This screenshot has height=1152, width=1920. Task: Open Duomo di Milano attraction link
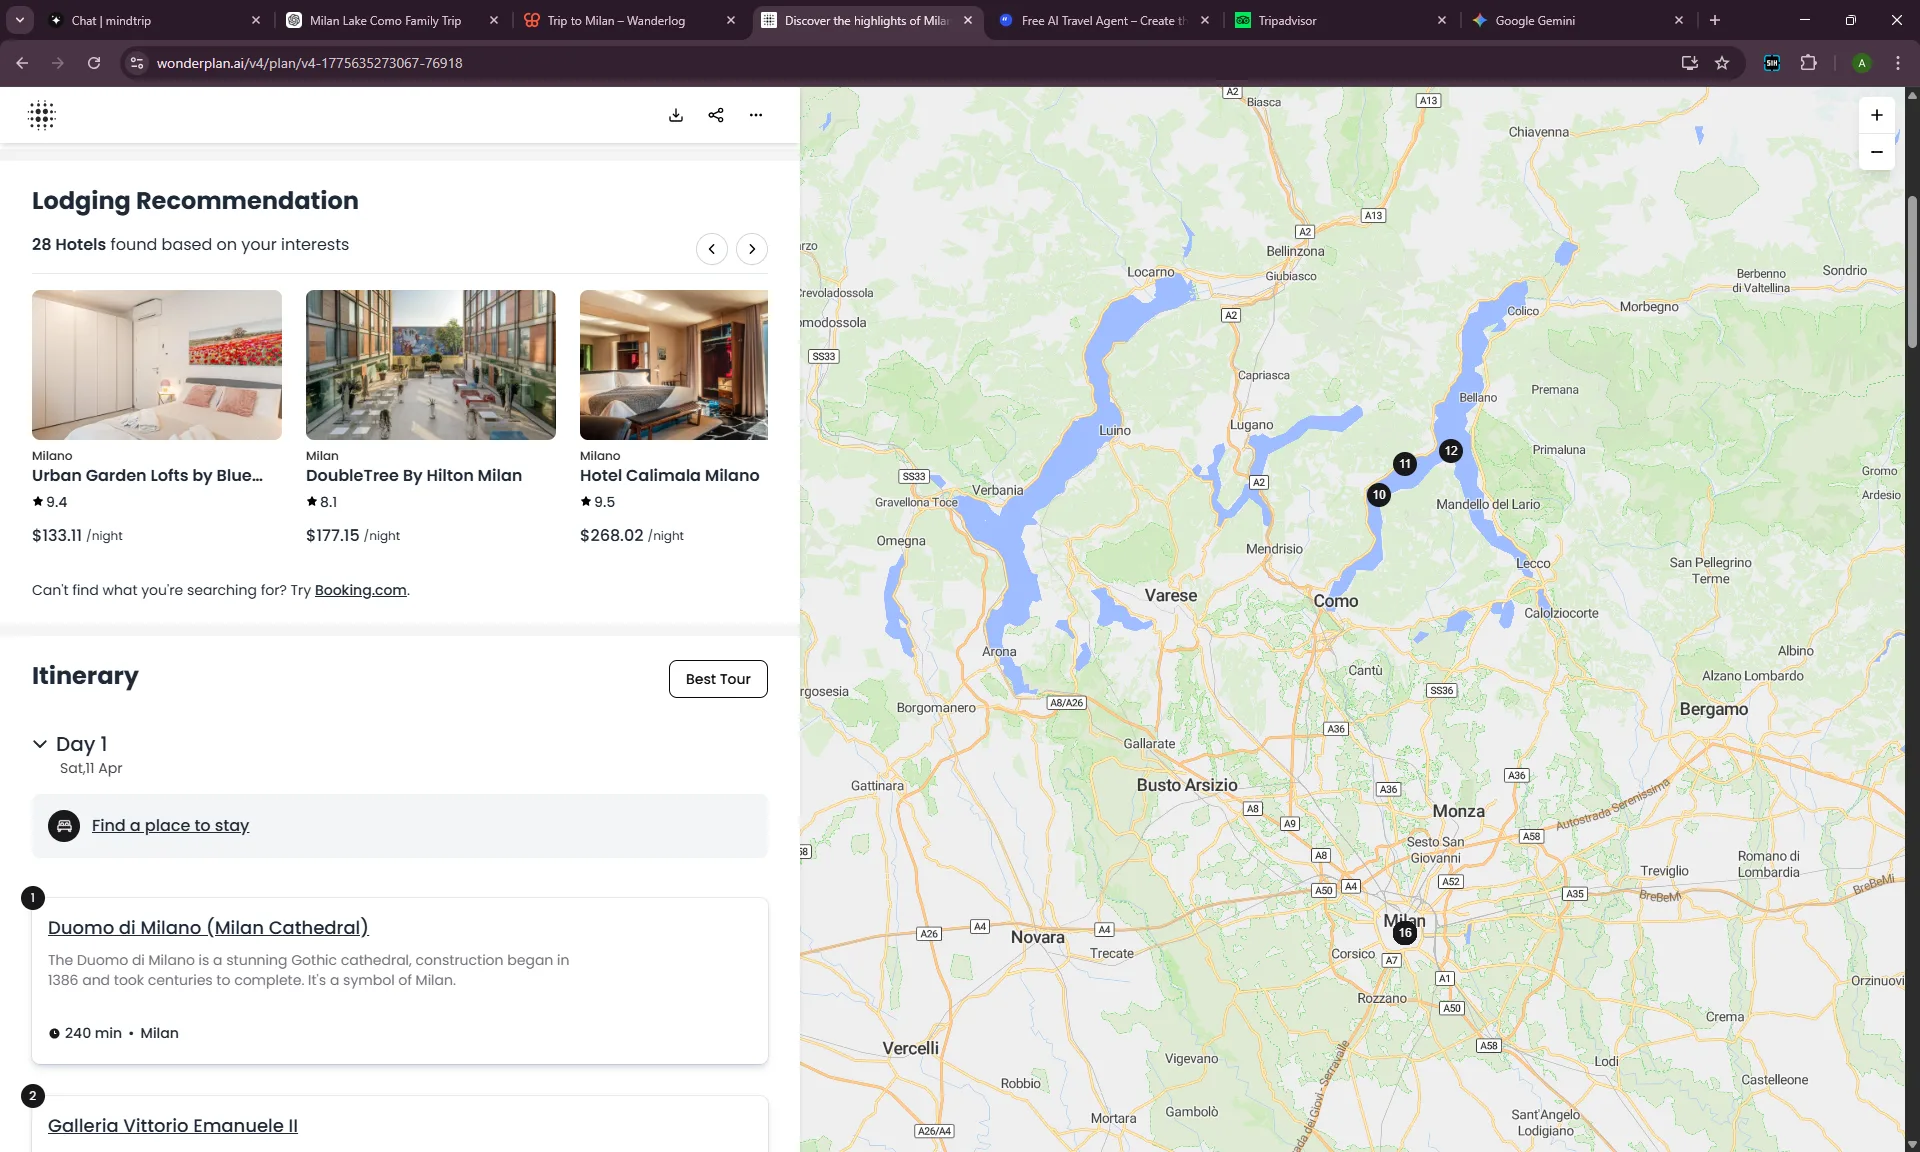pyautogui.click(x=208, y=927)
